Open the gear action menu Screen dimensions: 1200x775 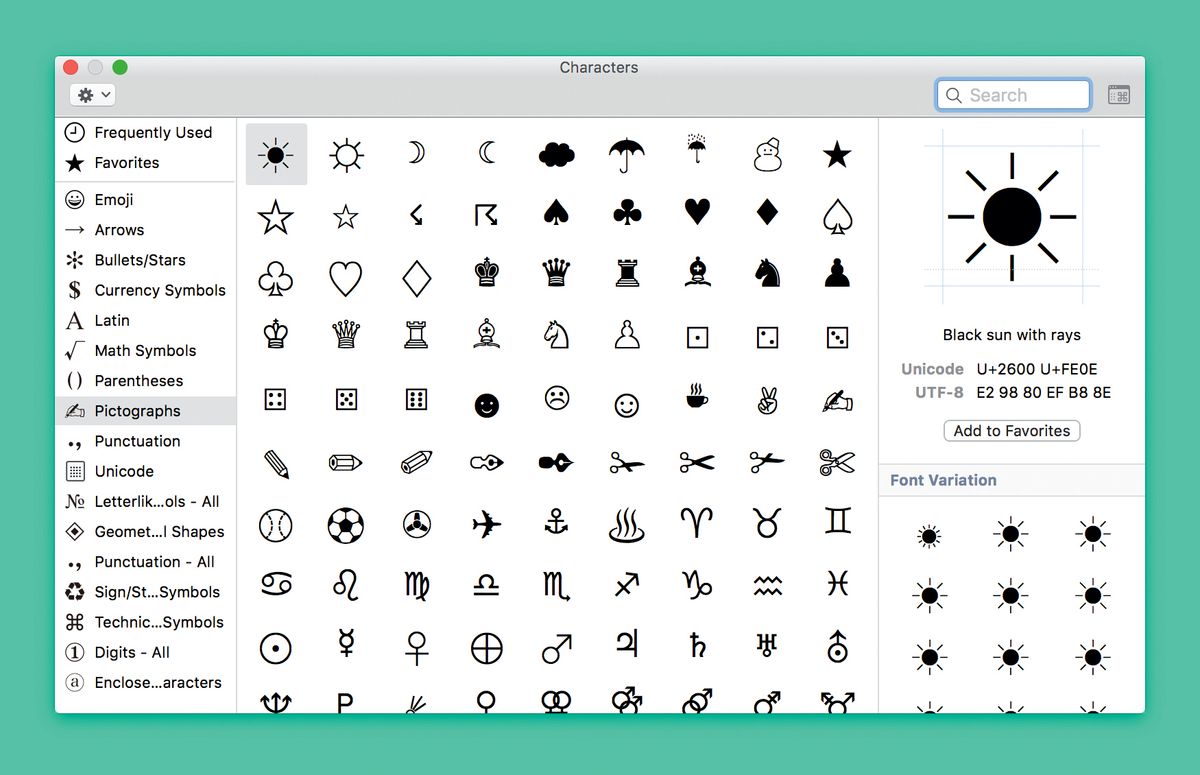pyautogui.click(x=91, y=94)
